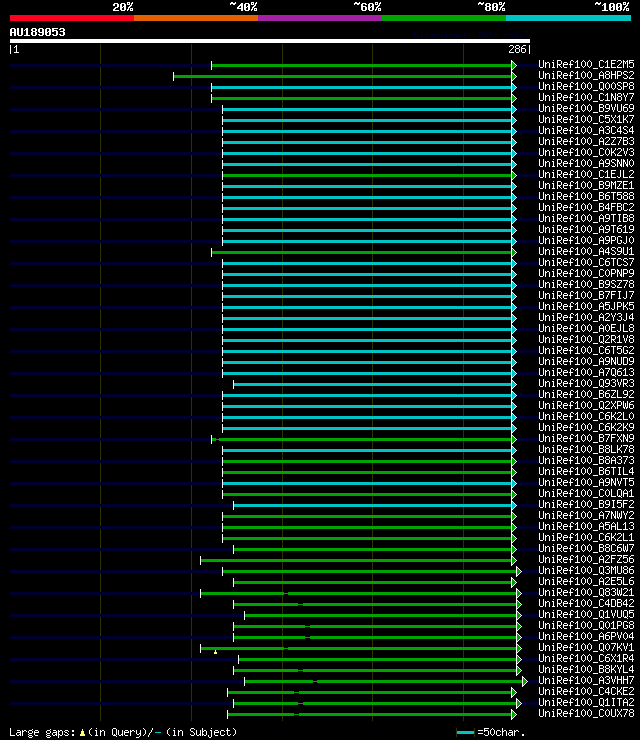Click the yellow query gap marker on Q07KV1 row
This screenshot has height=740, width=640.
coord(216,652)
